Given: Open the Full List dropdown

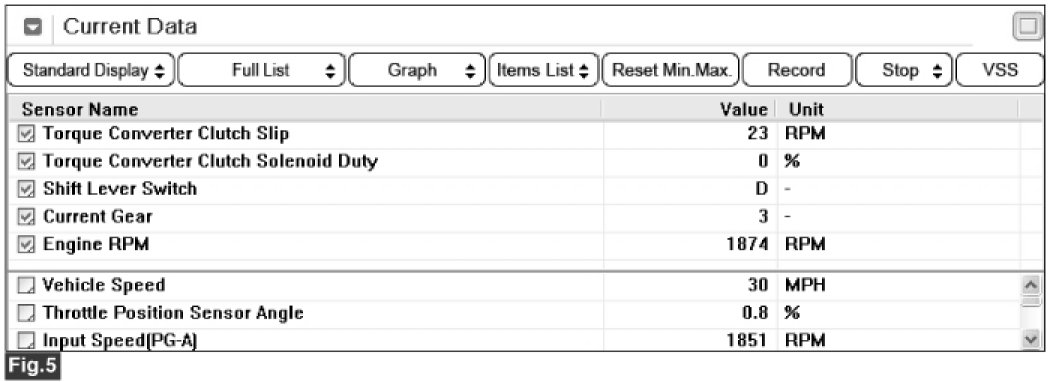Looking at the screenshot, I should tap(262, 70).
